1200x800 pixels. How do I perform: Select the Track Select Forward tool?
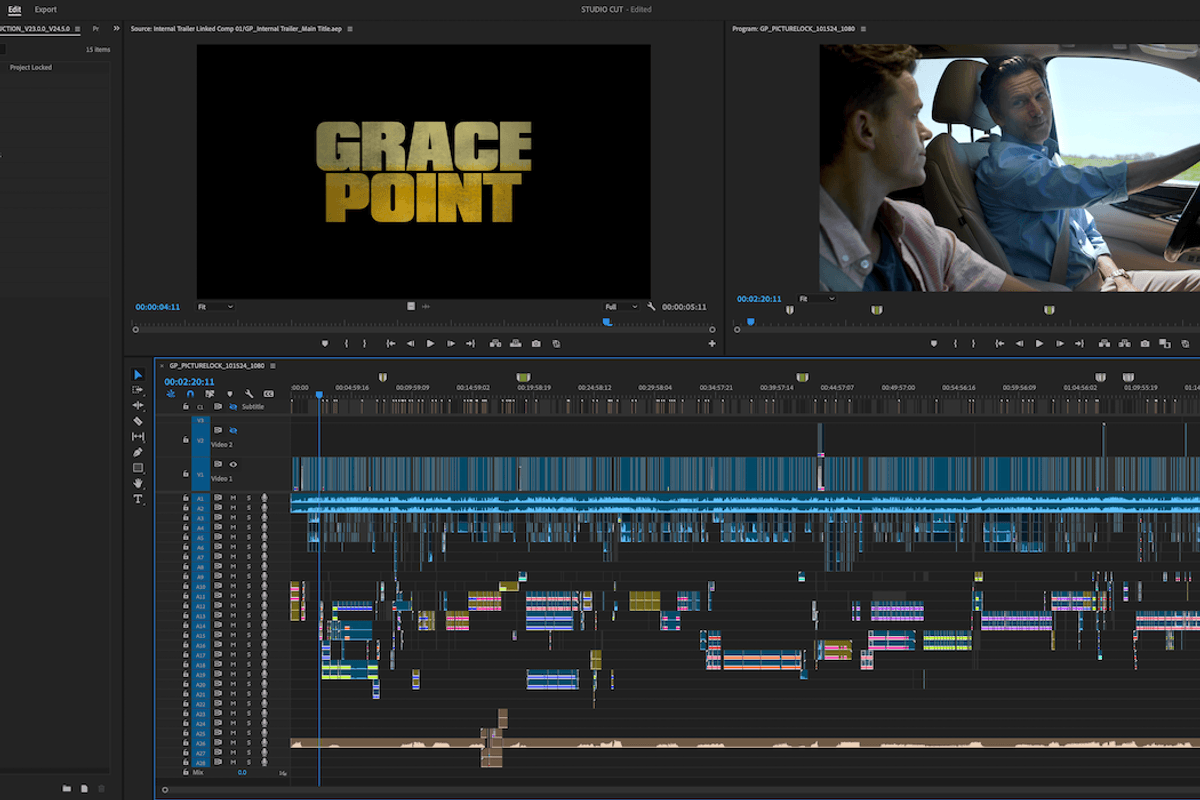[138, 390]
